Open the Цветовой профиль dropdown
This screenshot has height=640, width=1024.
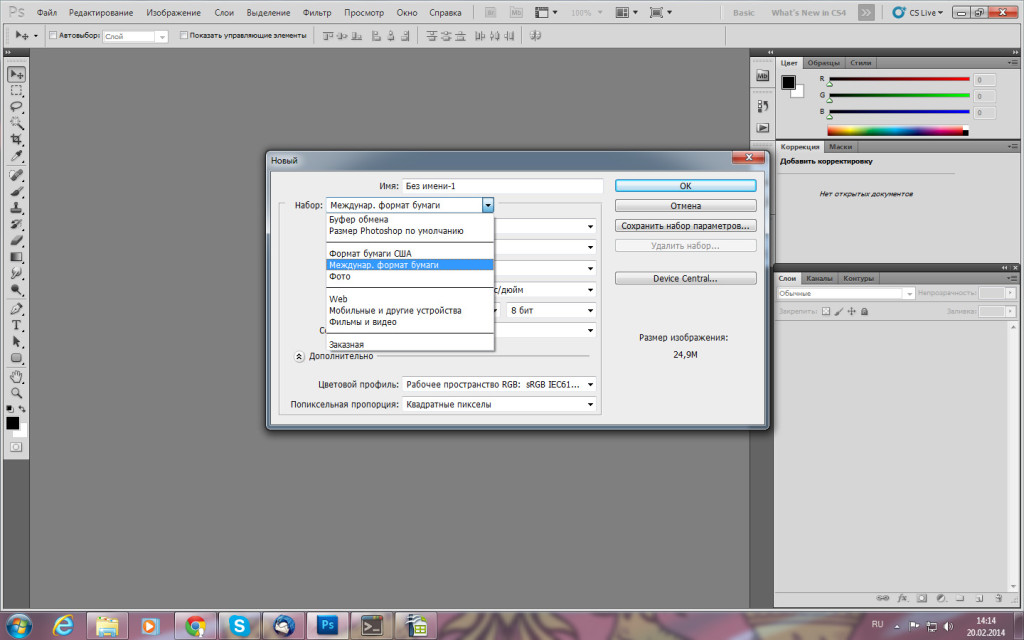[x=499, y=384]
